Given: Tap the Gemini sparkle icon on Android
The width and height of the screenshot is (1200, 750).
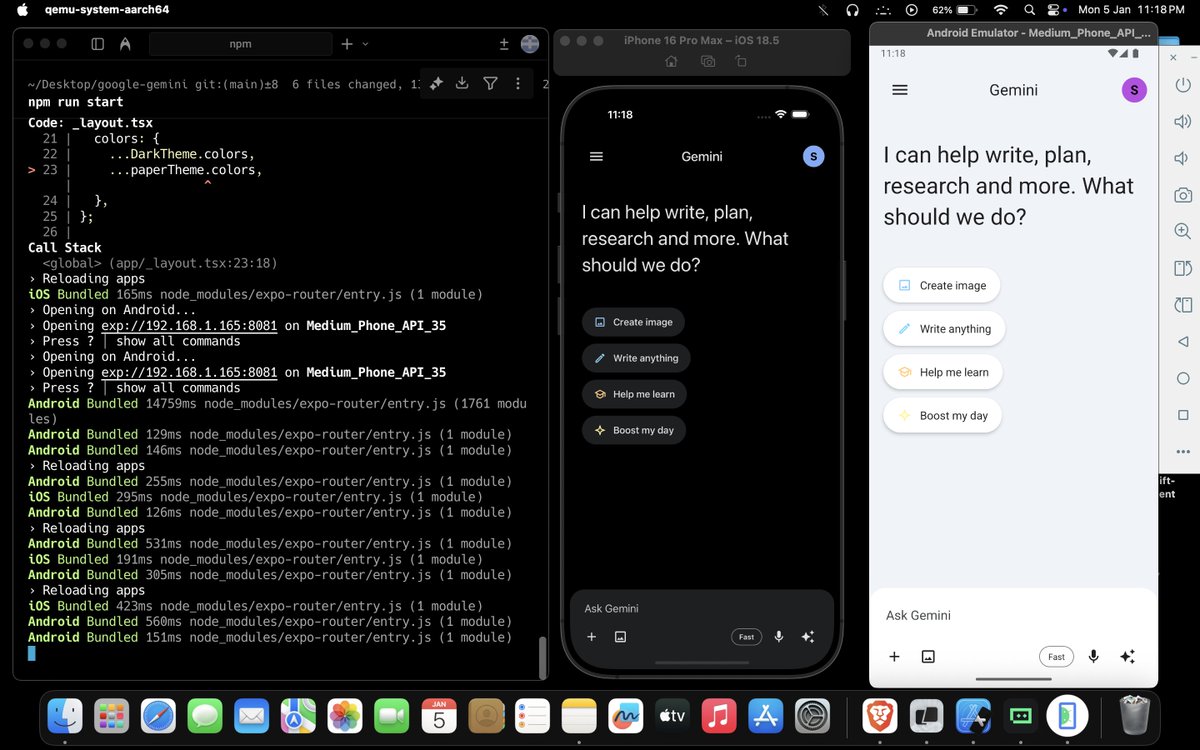Looking at the screenshot, I should 1127,657.
